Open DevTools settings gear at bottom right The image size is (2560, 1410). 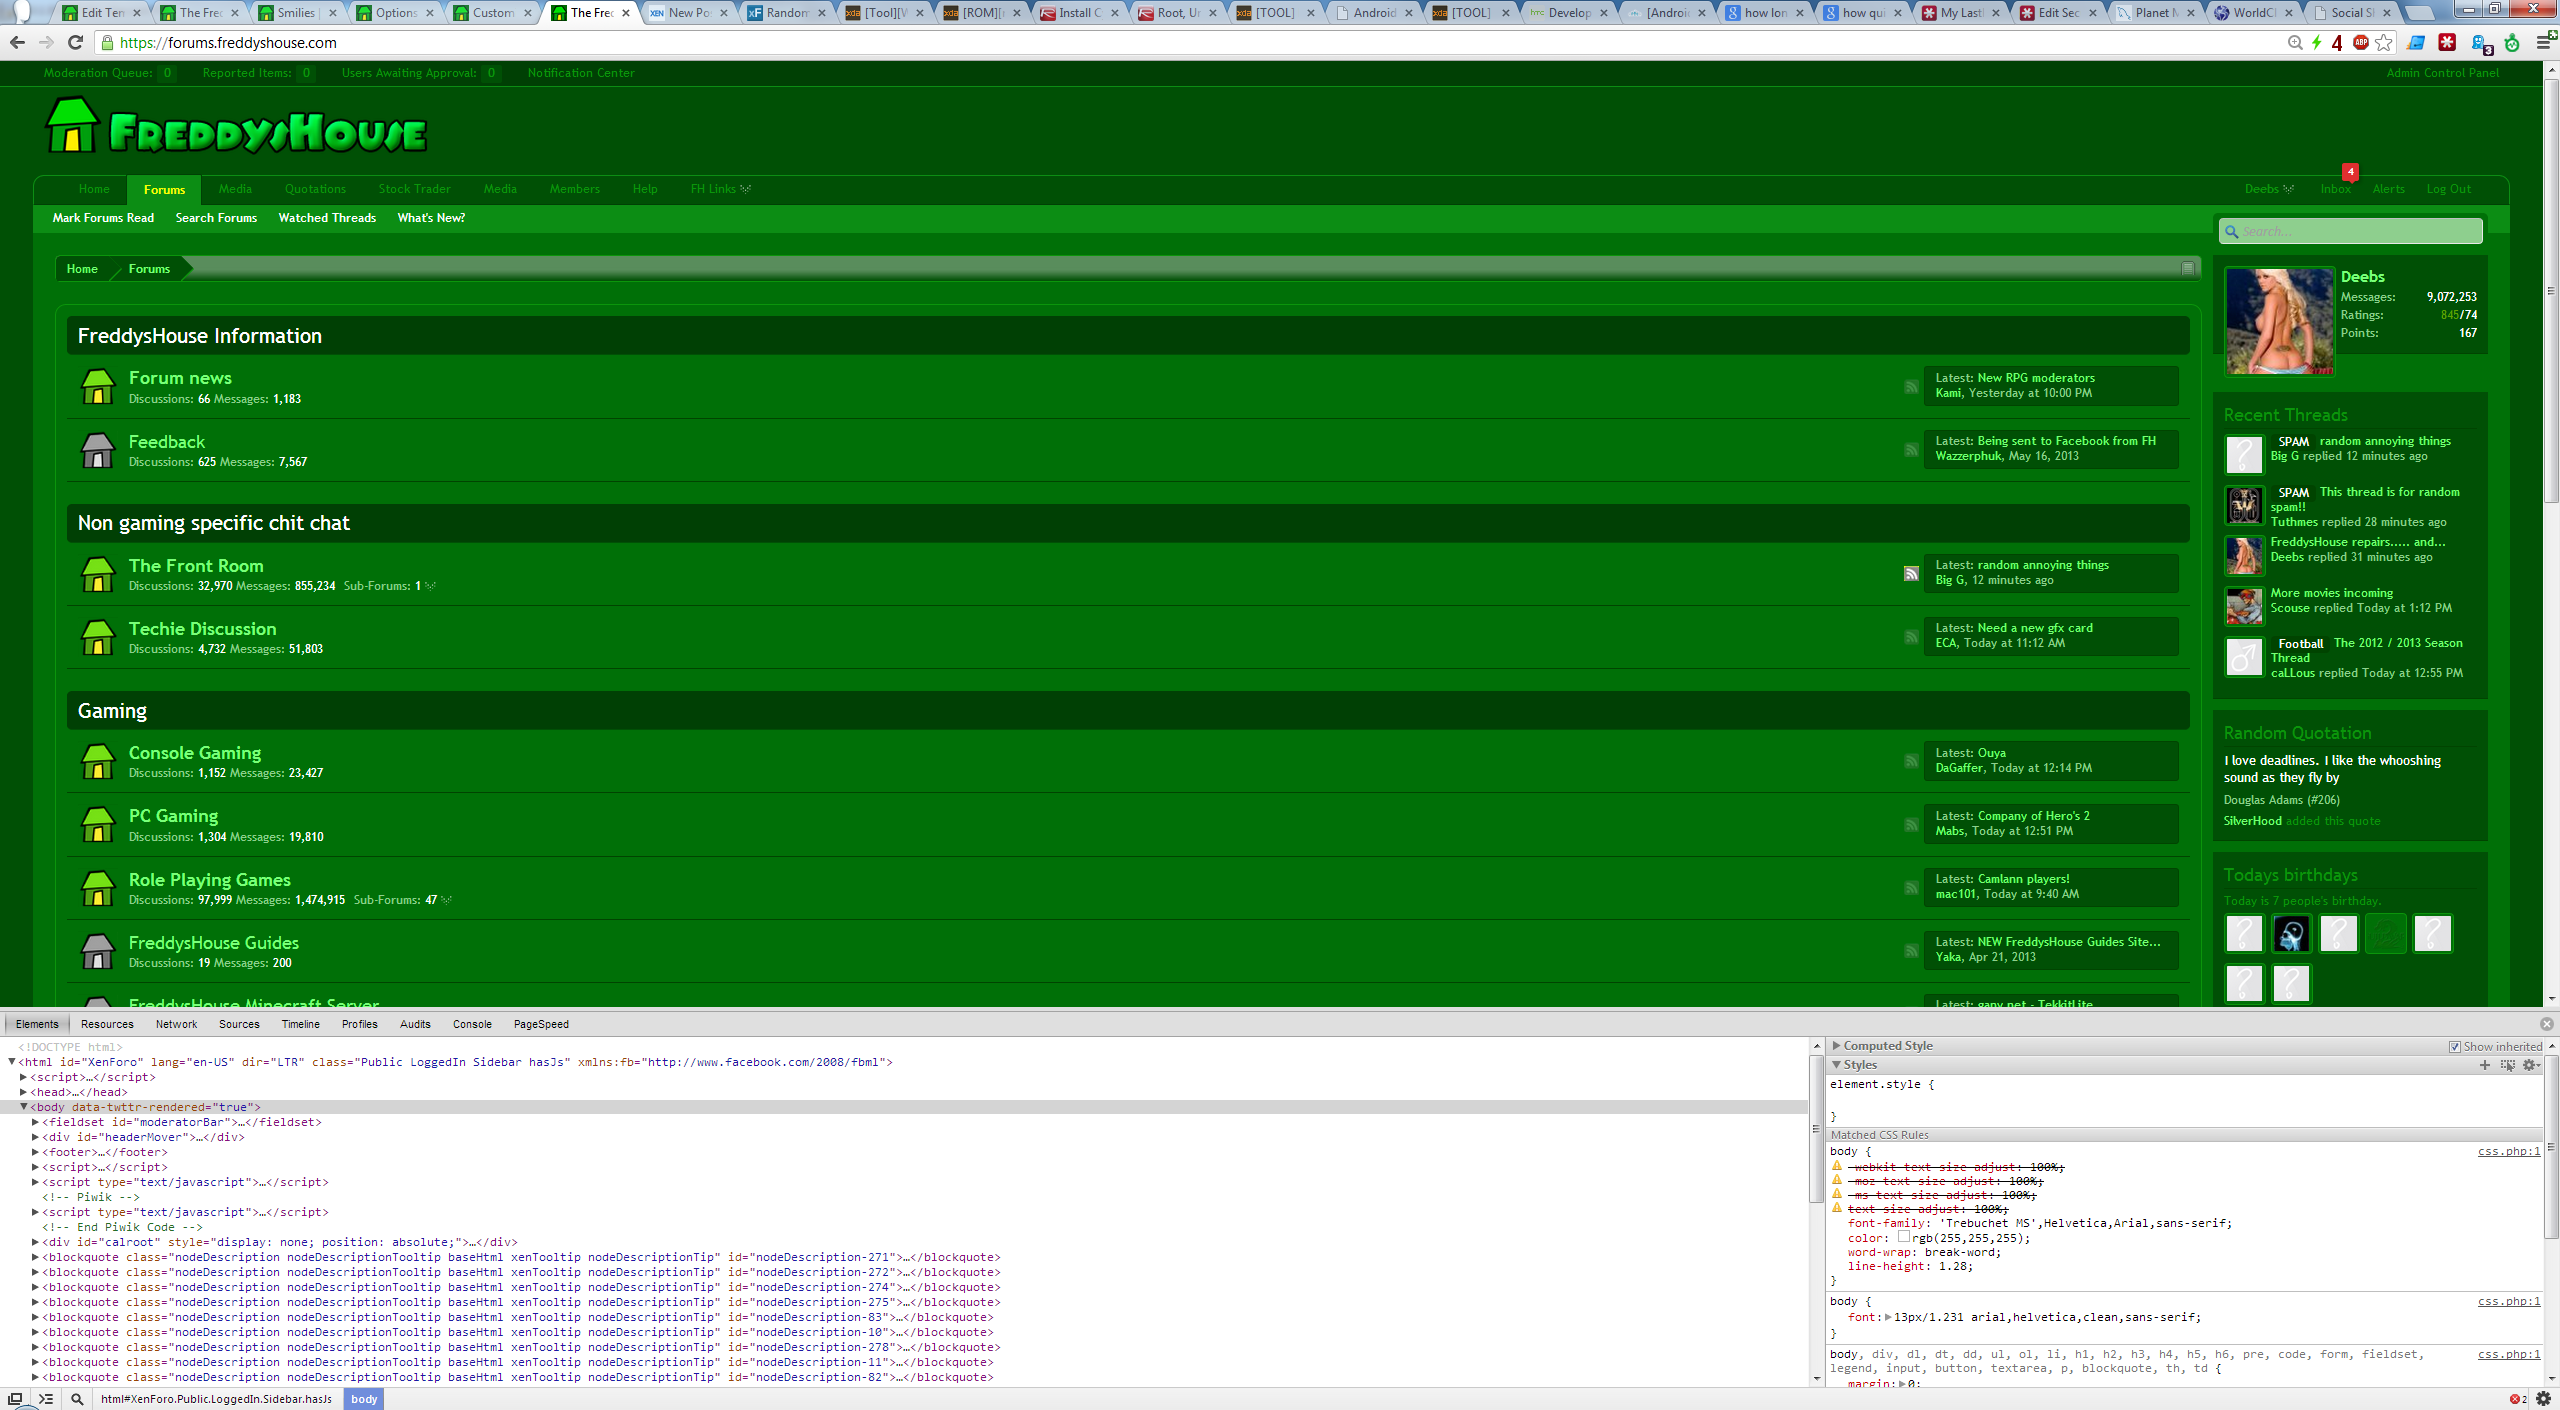click(x=2544, y=1399)
